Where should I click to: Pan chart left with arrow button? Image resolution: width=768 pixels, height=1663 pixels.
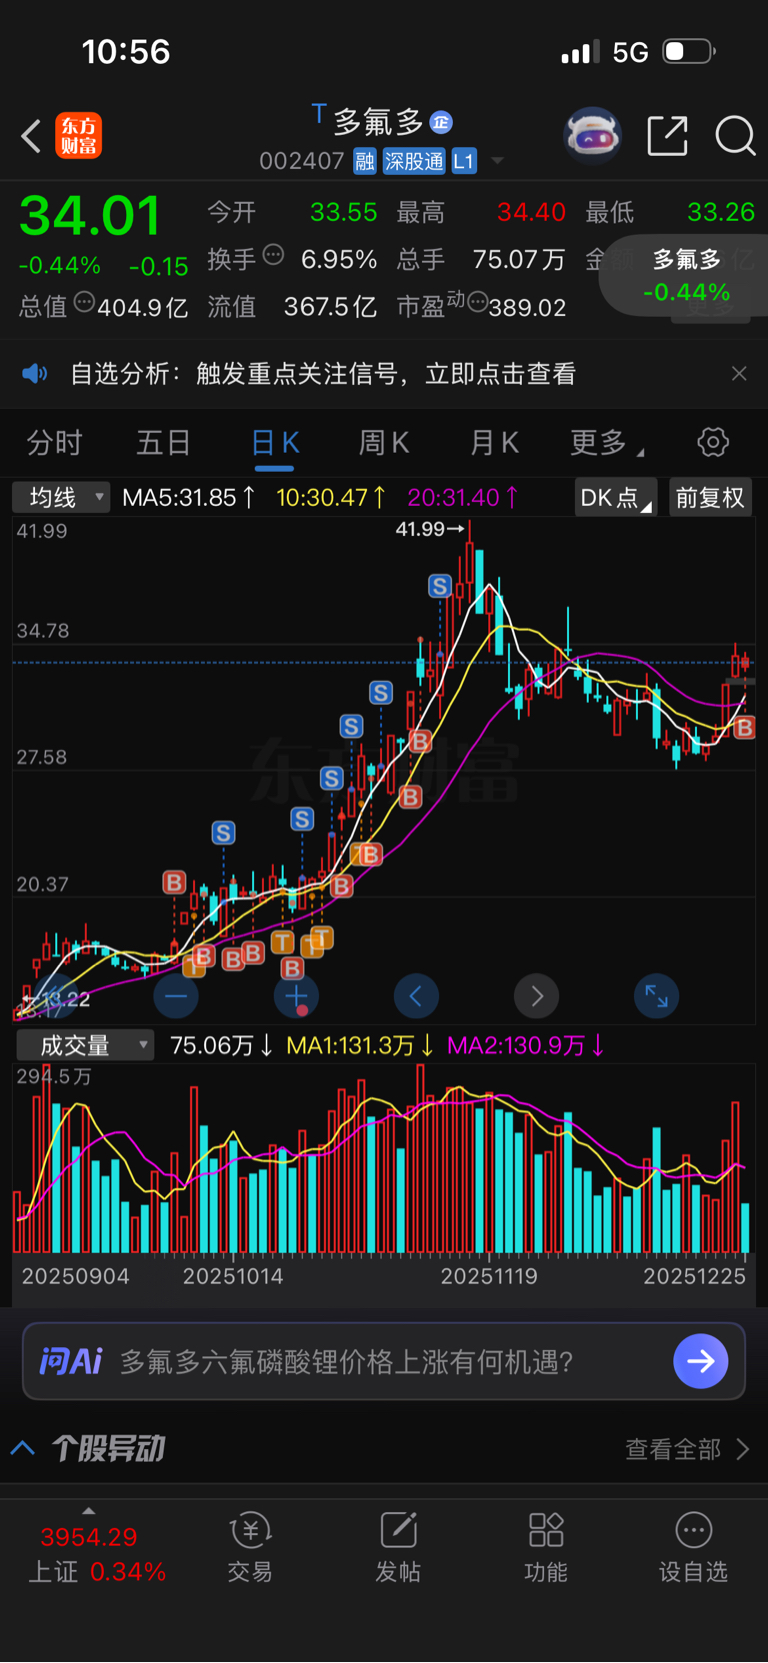416,996
